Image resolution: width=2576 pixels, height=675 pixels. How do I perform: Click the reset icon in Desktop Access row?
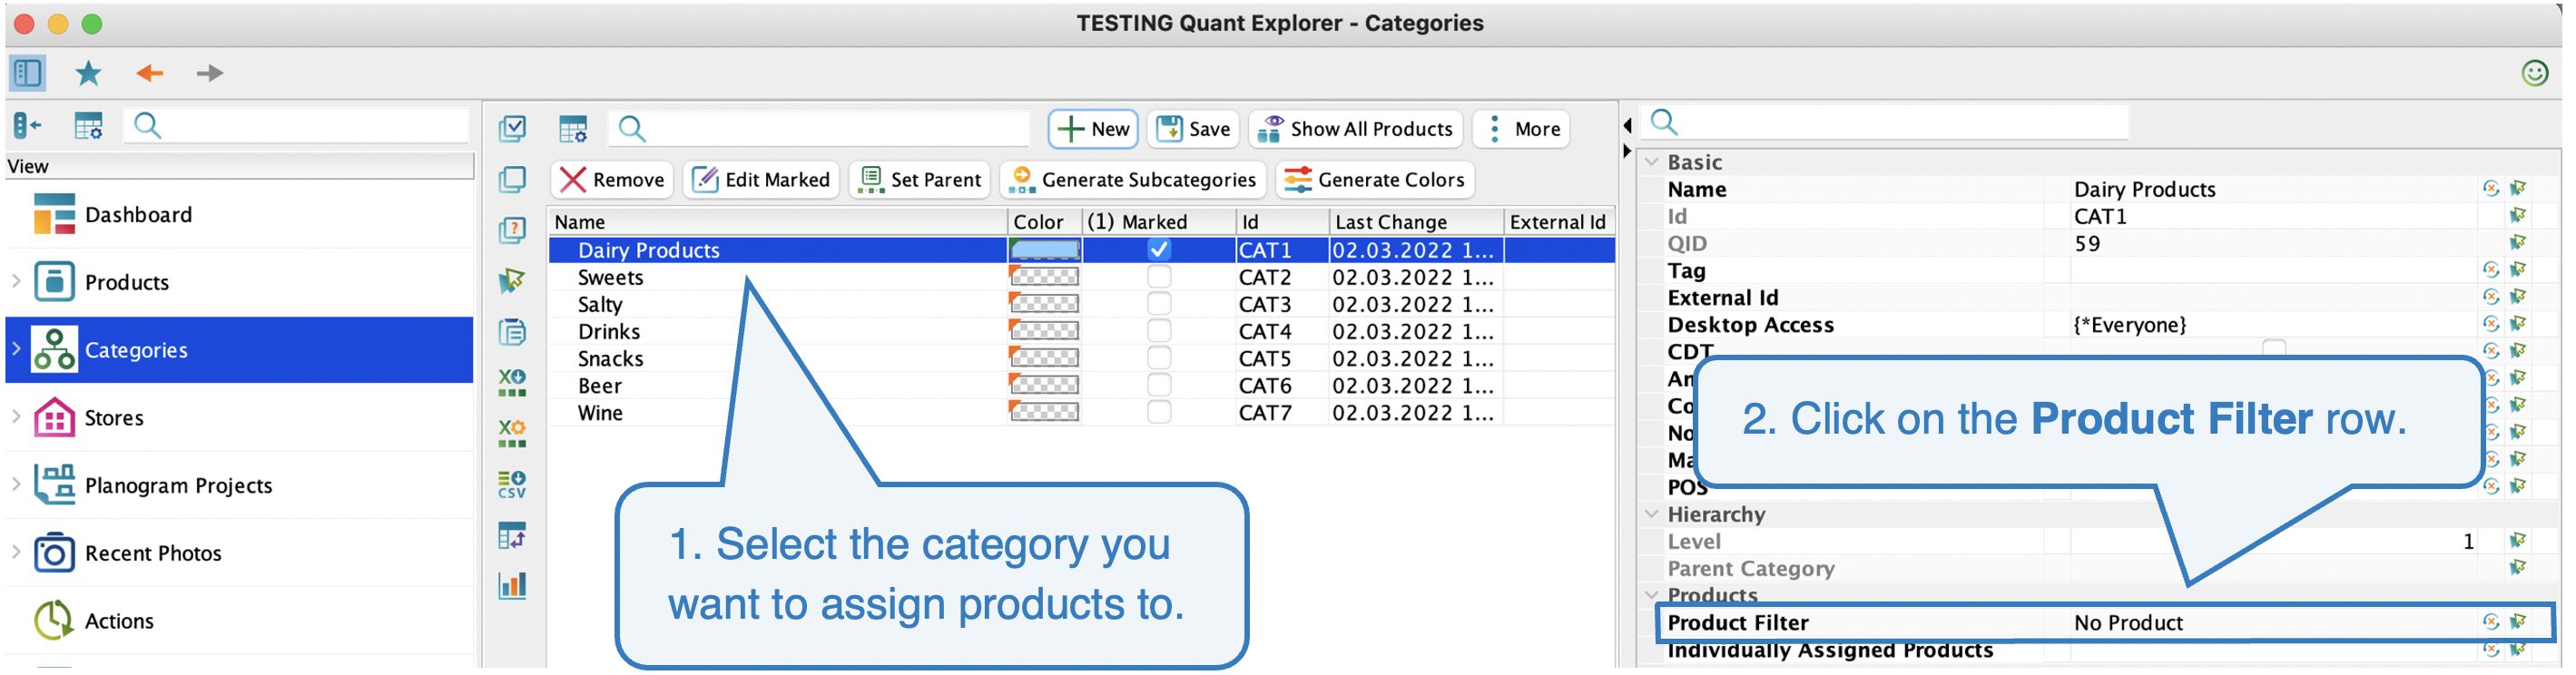(2491, 324)
